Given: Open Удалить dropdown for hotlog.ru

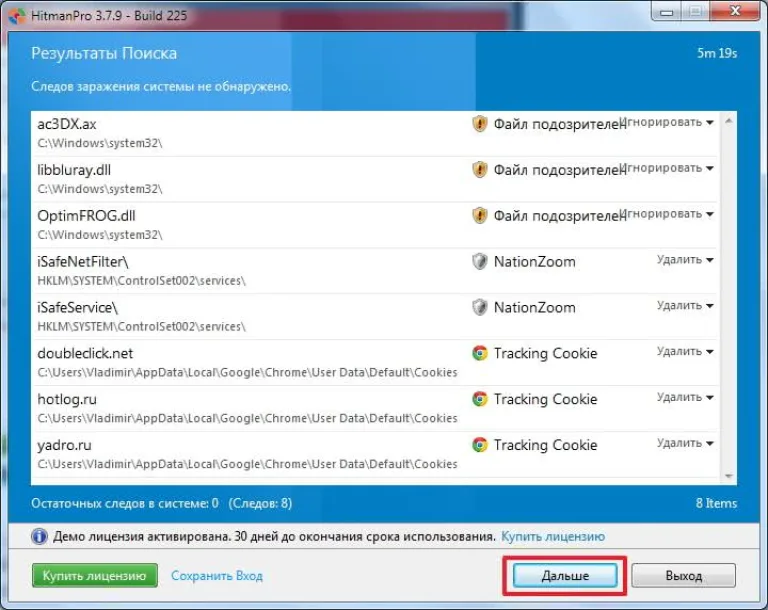Looking at the screenshot, I should tap(685, 397).
